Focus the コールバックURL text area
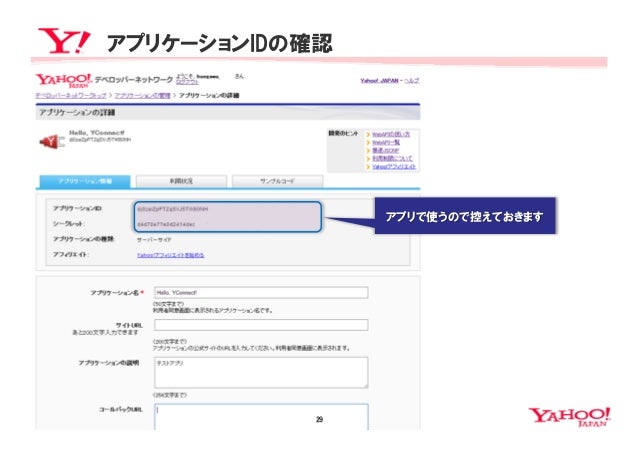 click(261, 417)
